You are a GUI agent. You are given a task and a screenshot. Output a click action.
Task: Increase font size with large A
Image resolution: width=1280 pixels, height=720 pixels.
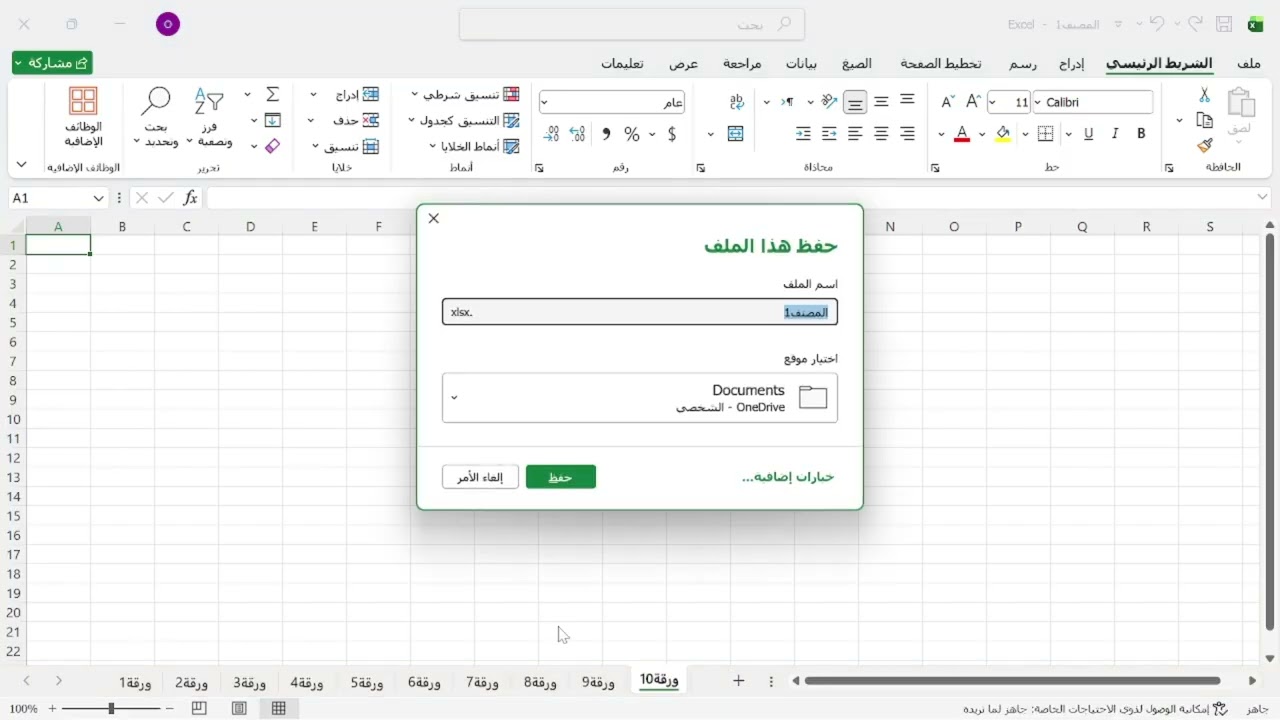click(x=972, y=102)
